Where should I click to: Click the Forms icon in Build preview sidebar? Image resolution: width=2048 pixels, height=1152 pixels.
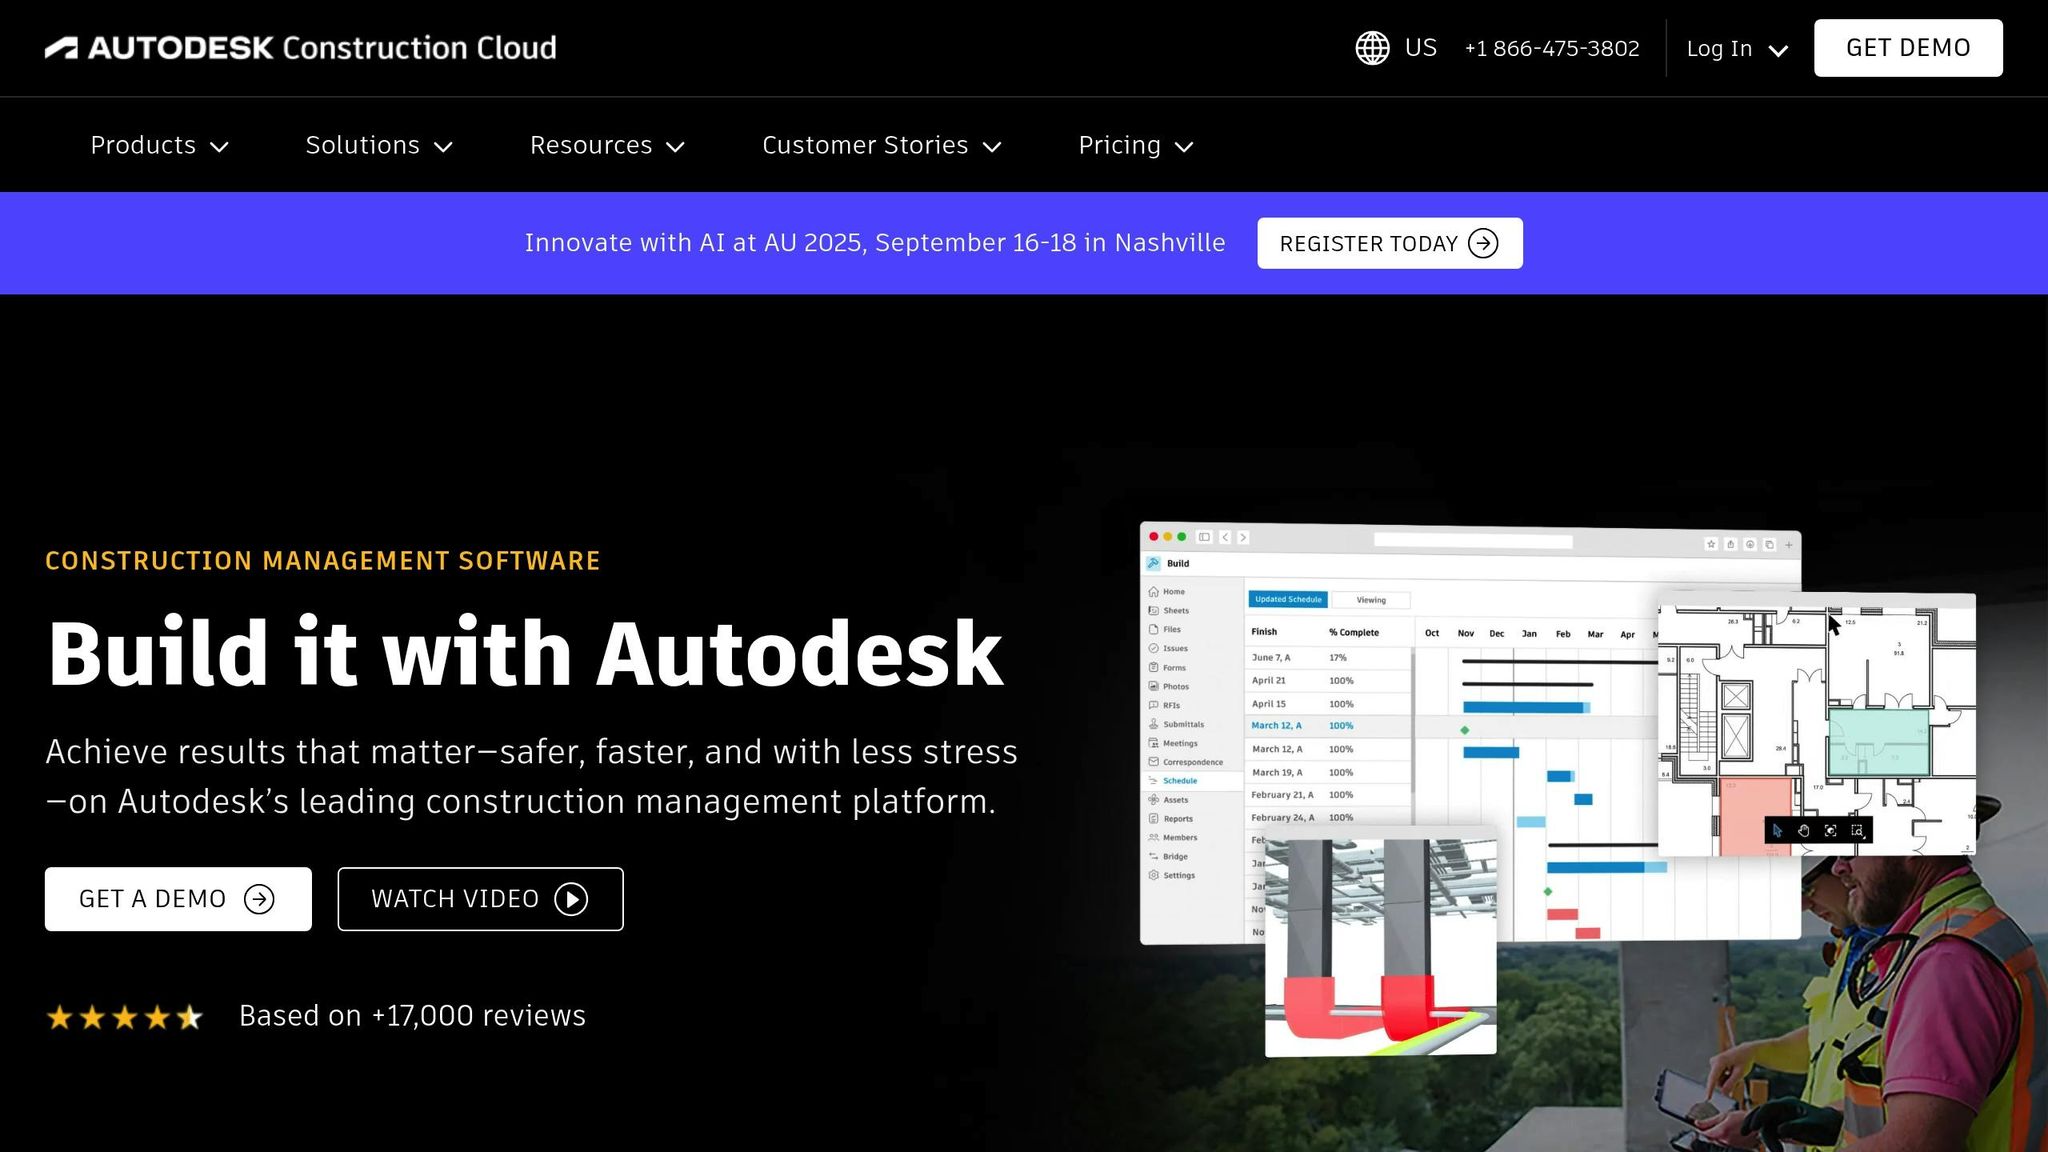pos(1153,668)
